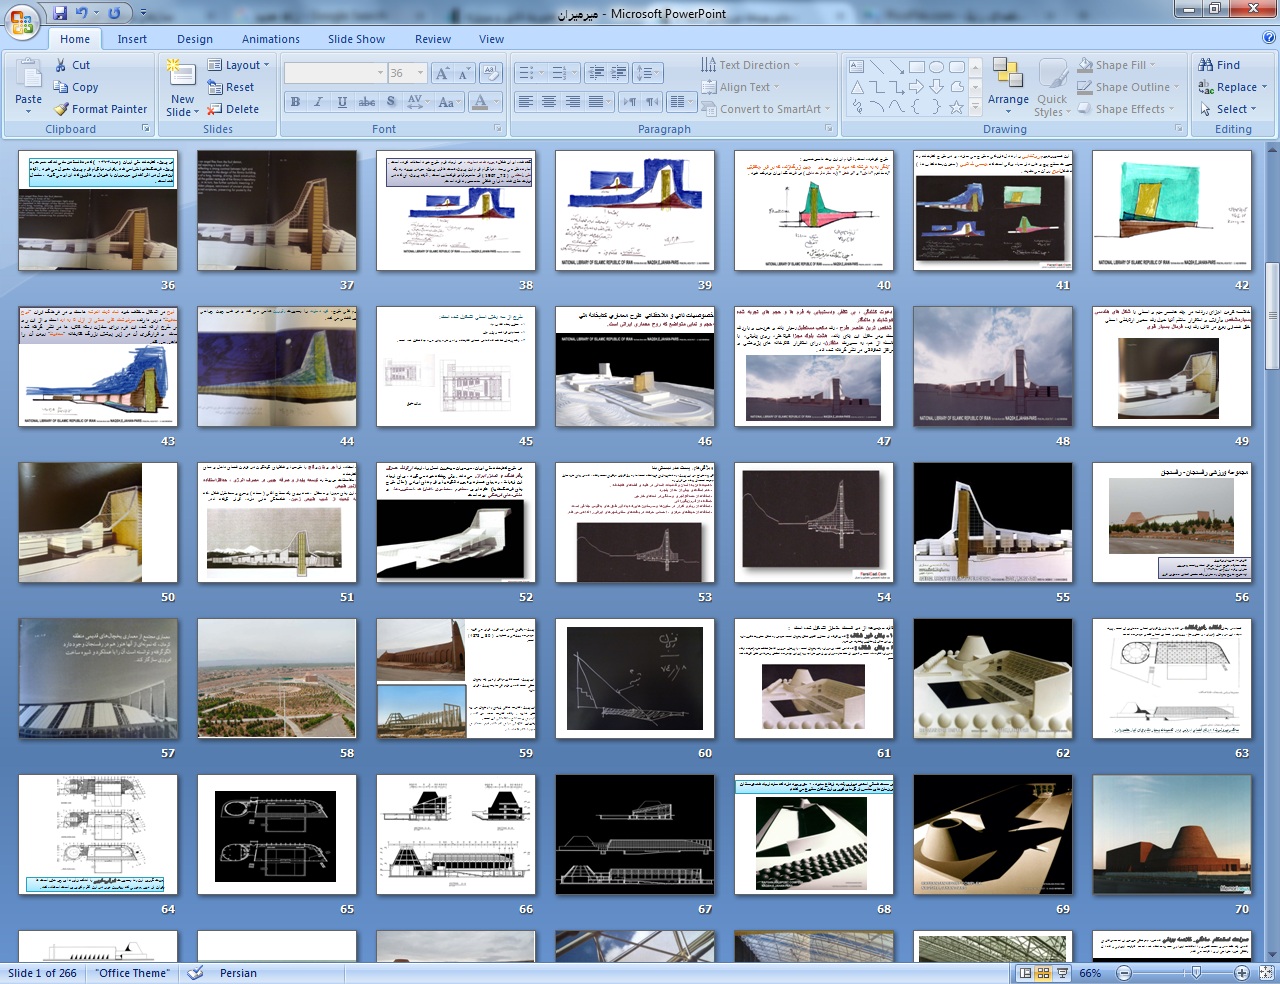
Task: Cut the selection with the Cut icon
Action: click(71, 65)
